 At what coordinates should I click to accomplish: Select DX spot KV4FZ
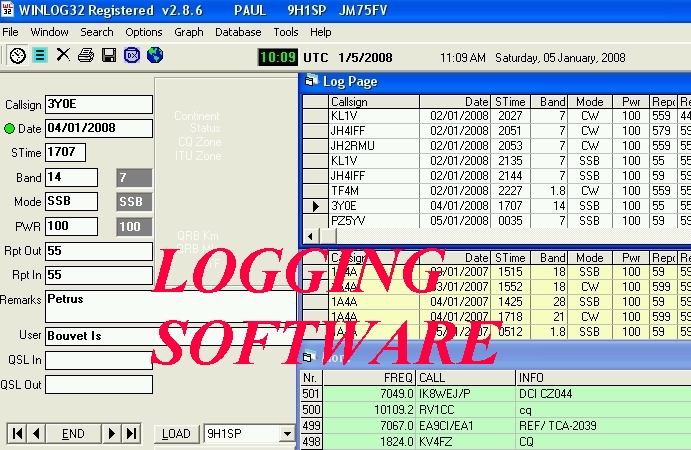tap(496, 442)
